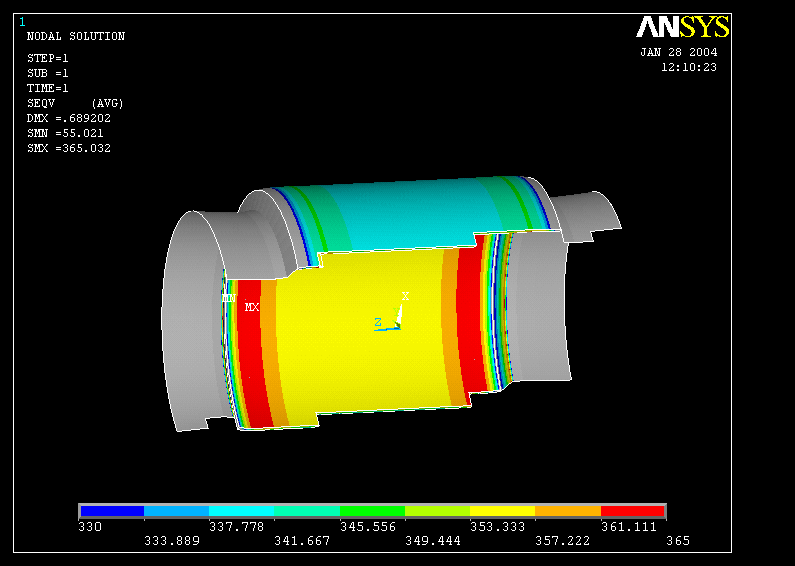
Task: Click the NODAL SOLUTION title text
Action: [76, 37]
